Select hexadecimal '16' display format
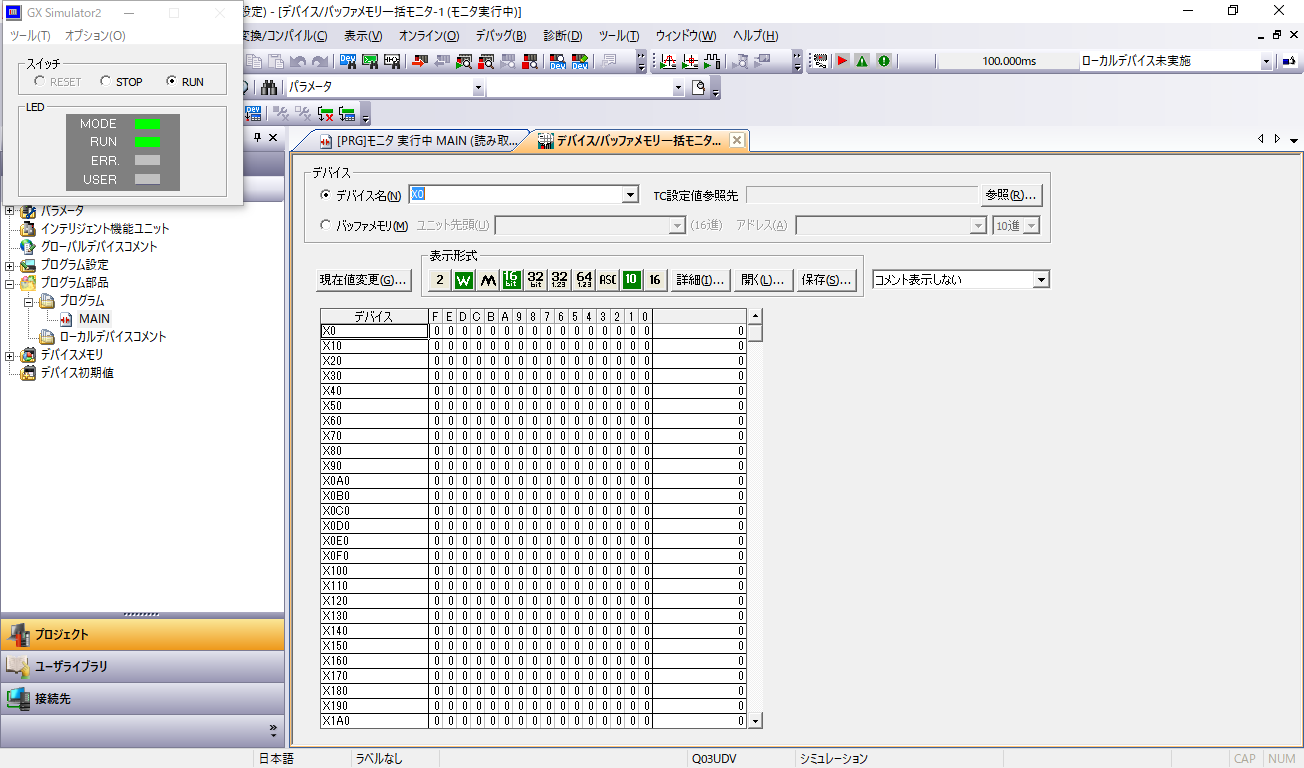This screenshot has height=768, width=1304. click(655, 280)
